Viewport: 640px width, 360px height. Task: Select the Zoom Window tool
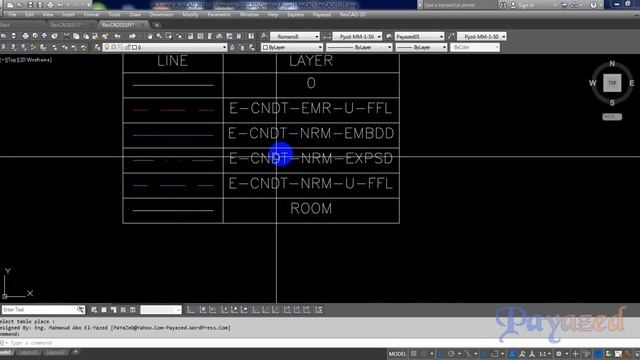[169, 36]
